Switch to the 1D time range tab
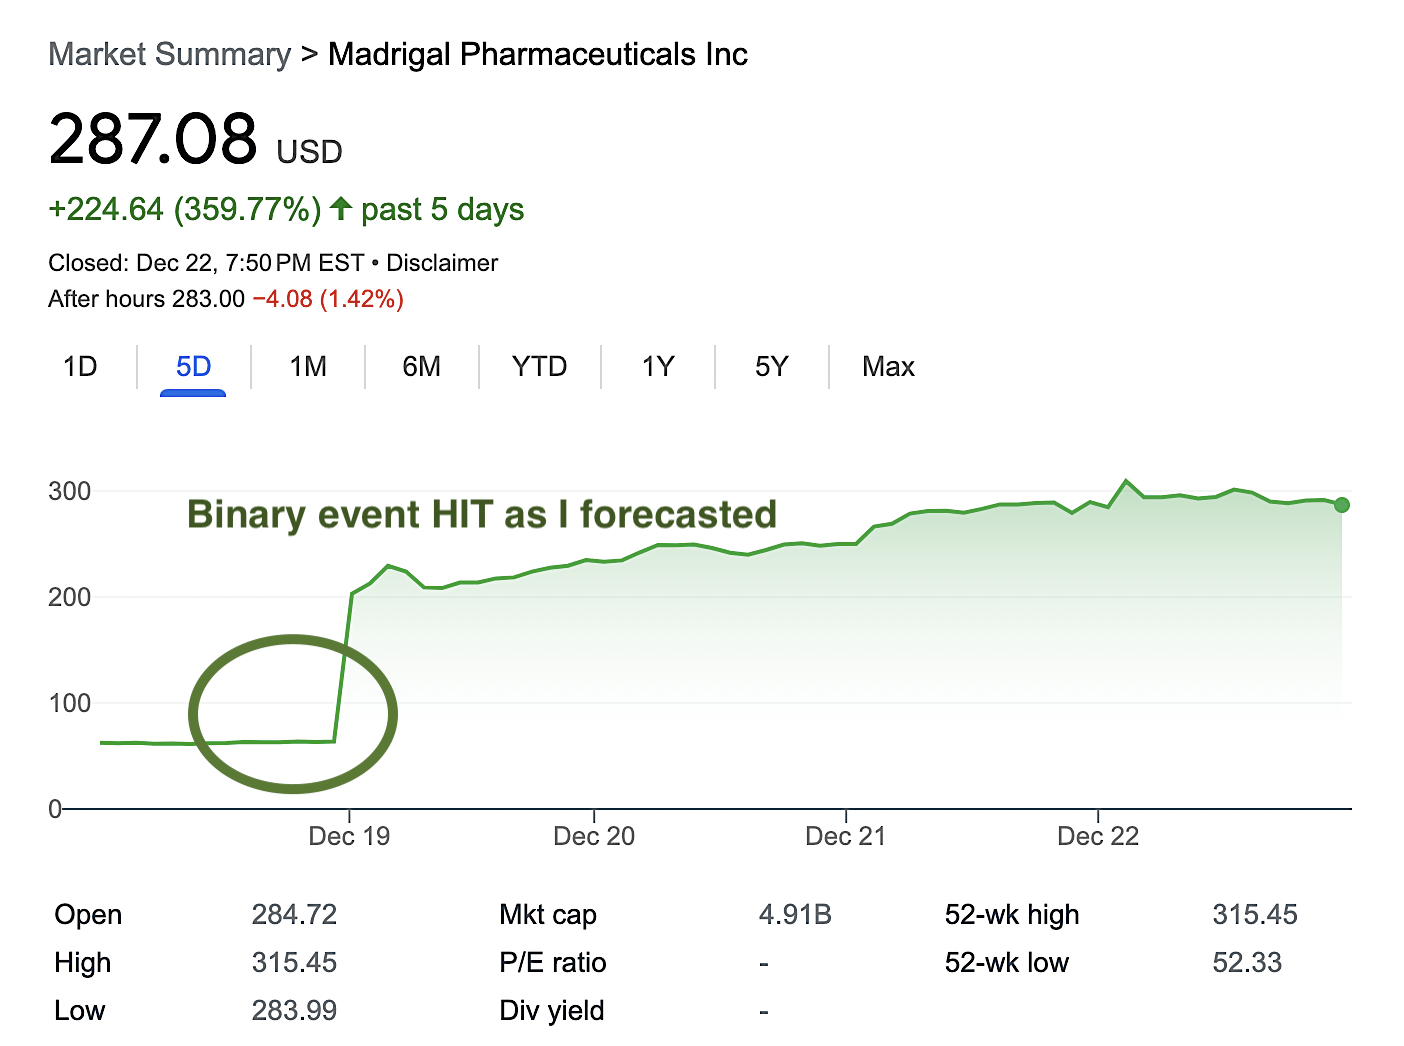Viewport: 1404px width, 1046px height. (80, 367)
